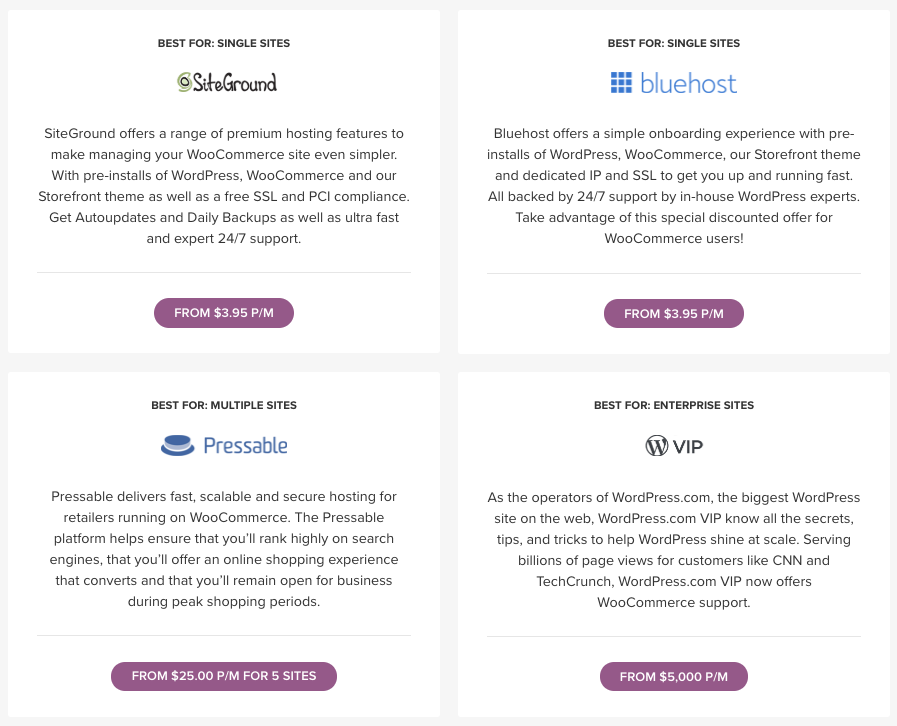Image resolution: width=897 pixels, height=726 pixels.
Task: Click "Best for: Single Sites" above Bluehost
Action: (x=674, y=43)
